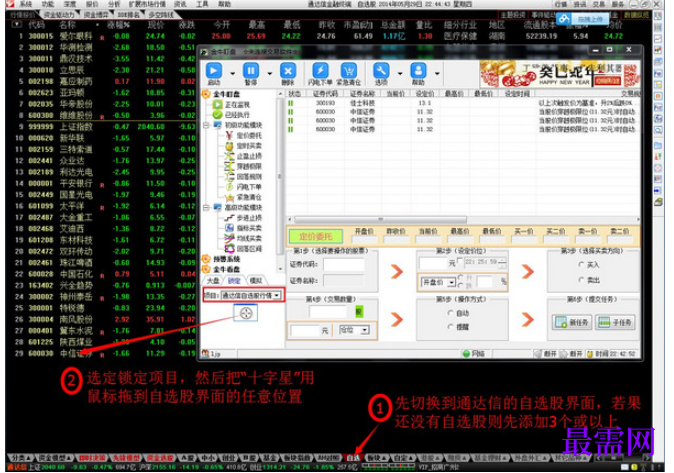Screen dimensions: 674x473
Task: Open the 通达信自选股行情 project dropdown
Action: click(251, 295)
